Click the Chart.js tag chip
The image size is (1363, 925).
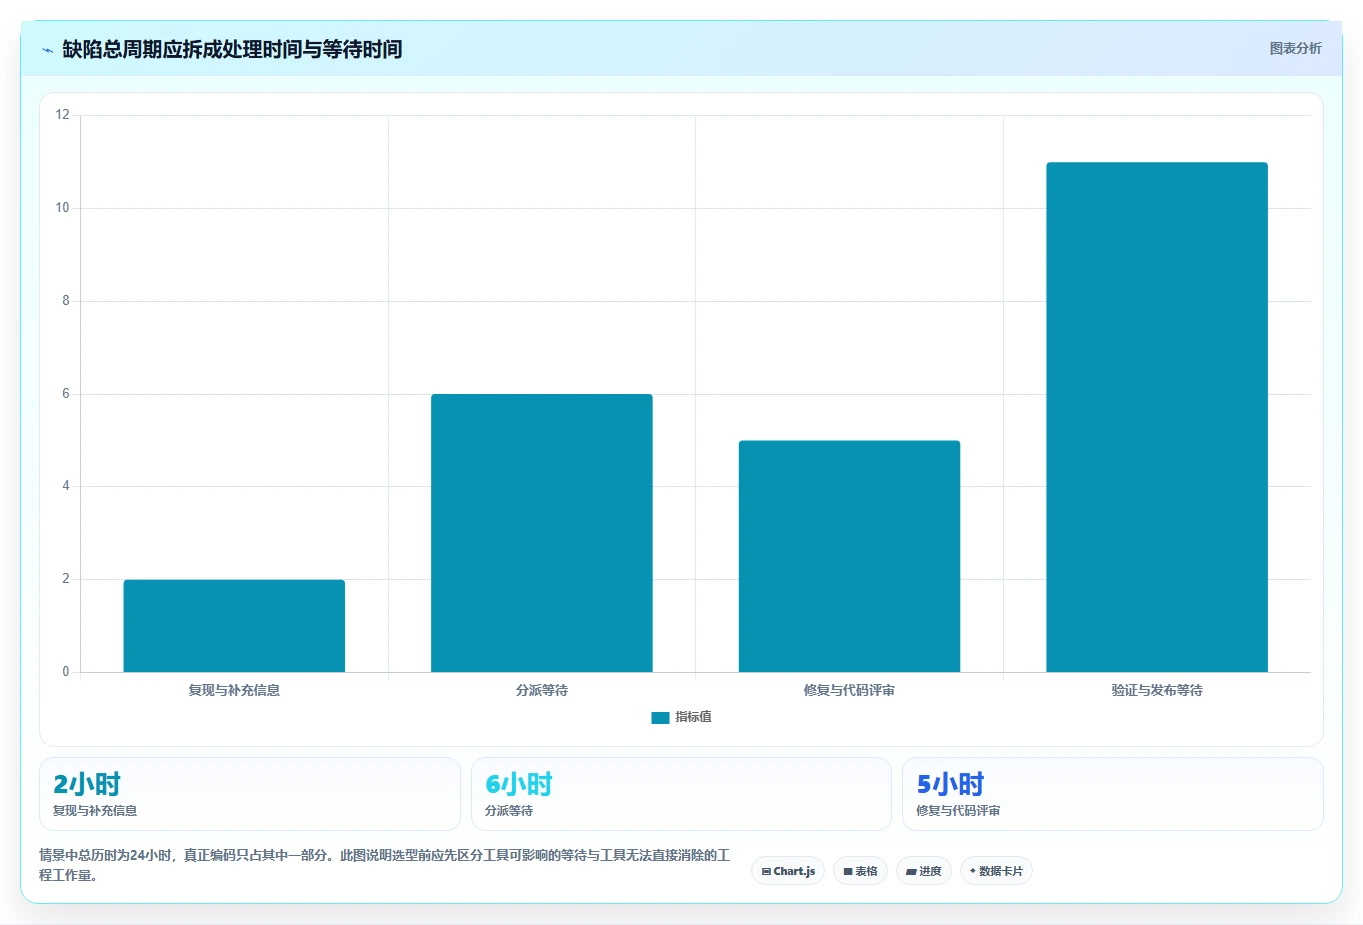788,871
